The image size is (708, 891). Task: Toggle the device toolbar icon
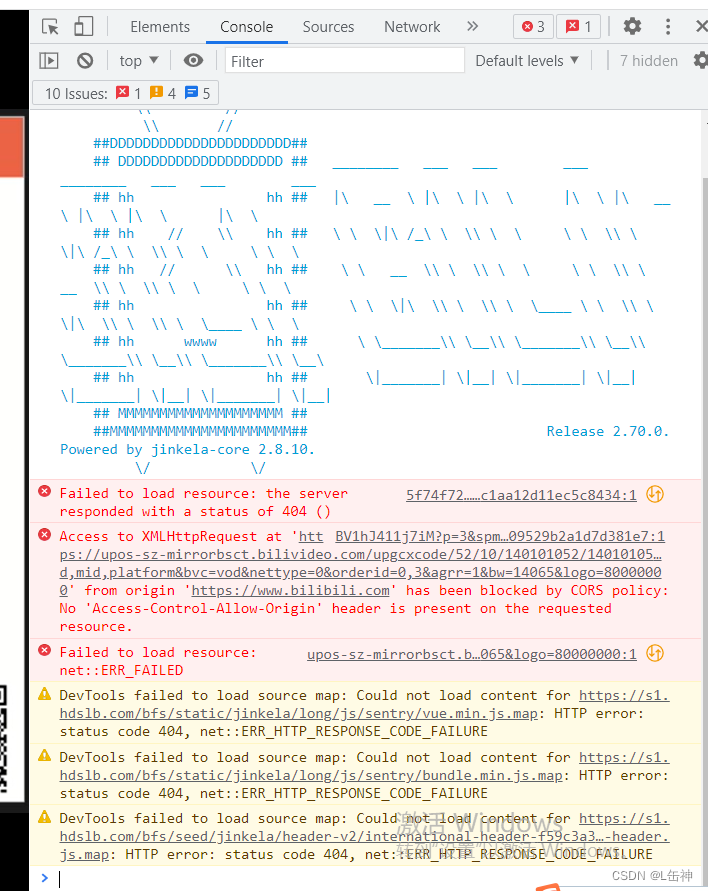point(84,26)
